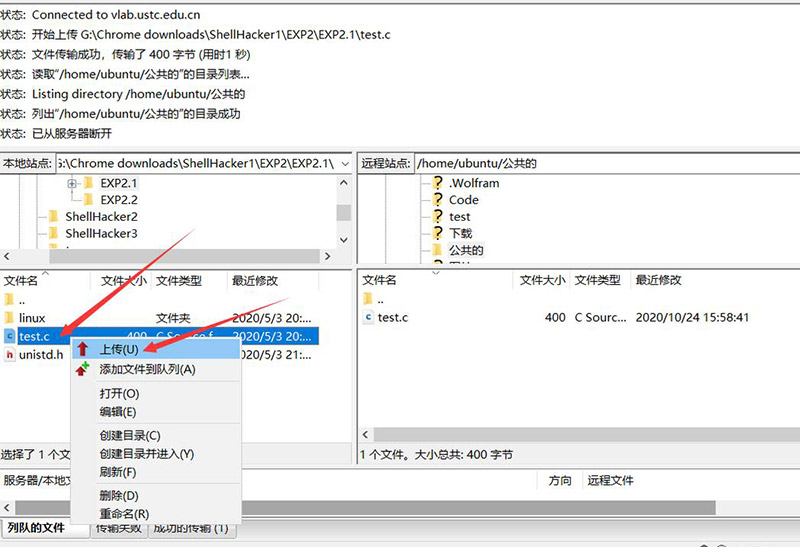Select 下载 folder in remote tree
Viewport: 800px width, 547px height.
(x=460, y=234)
